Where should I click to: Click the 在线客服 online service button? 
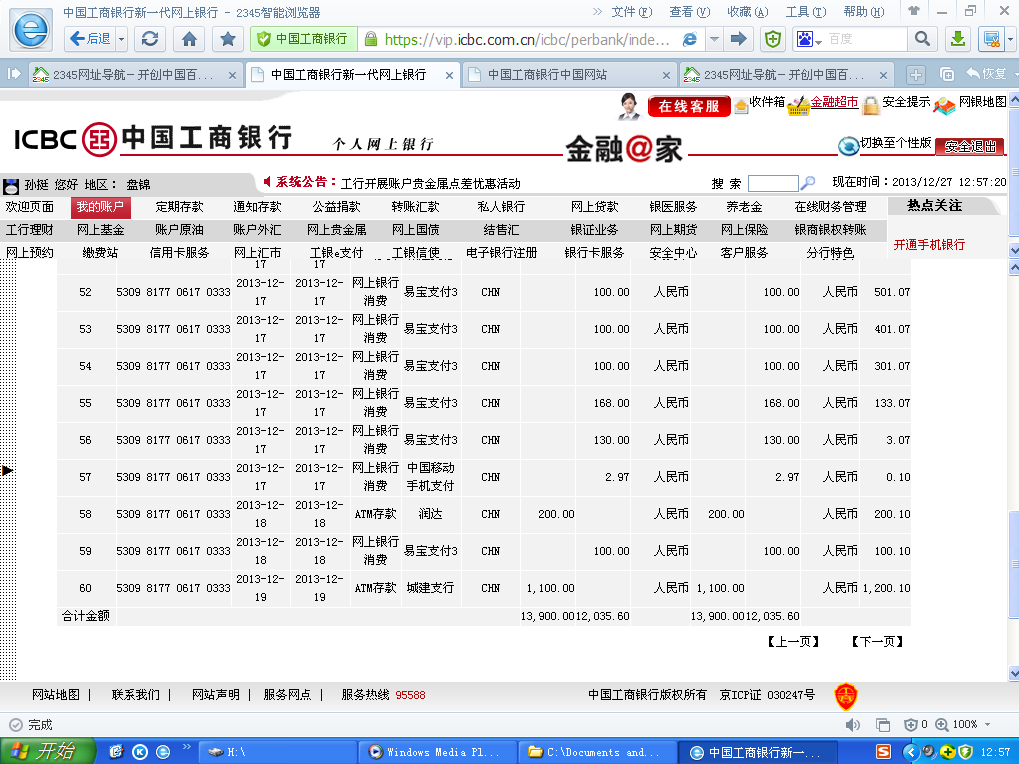(x=688, y=106)
